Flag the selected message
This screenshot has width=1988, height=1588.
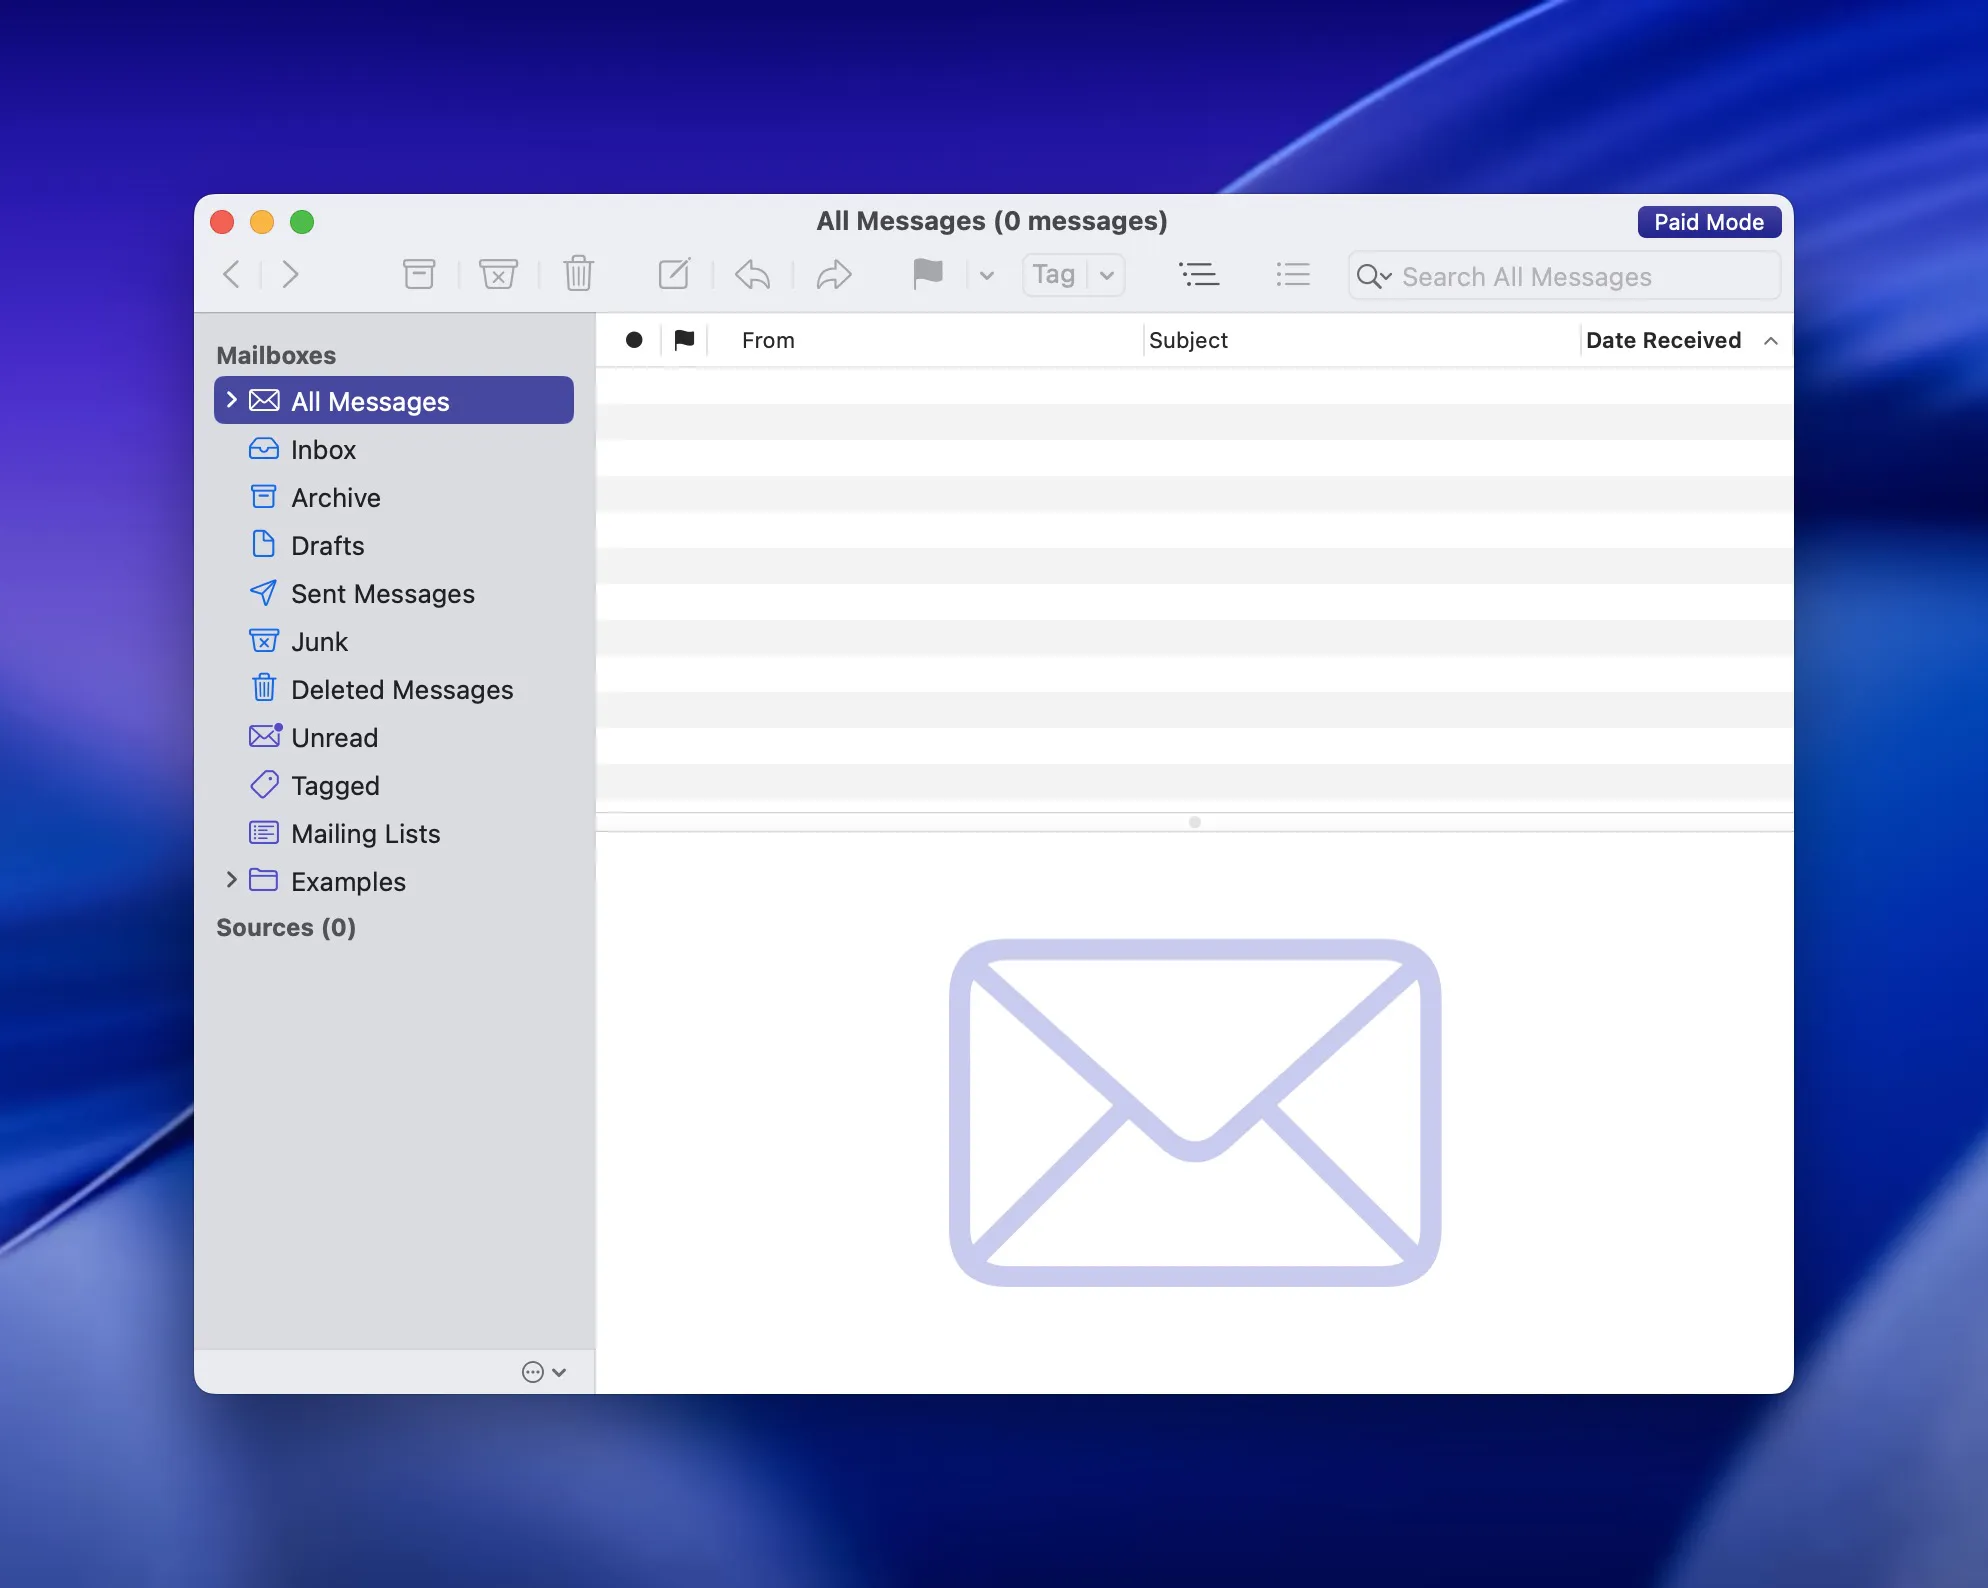928,274
